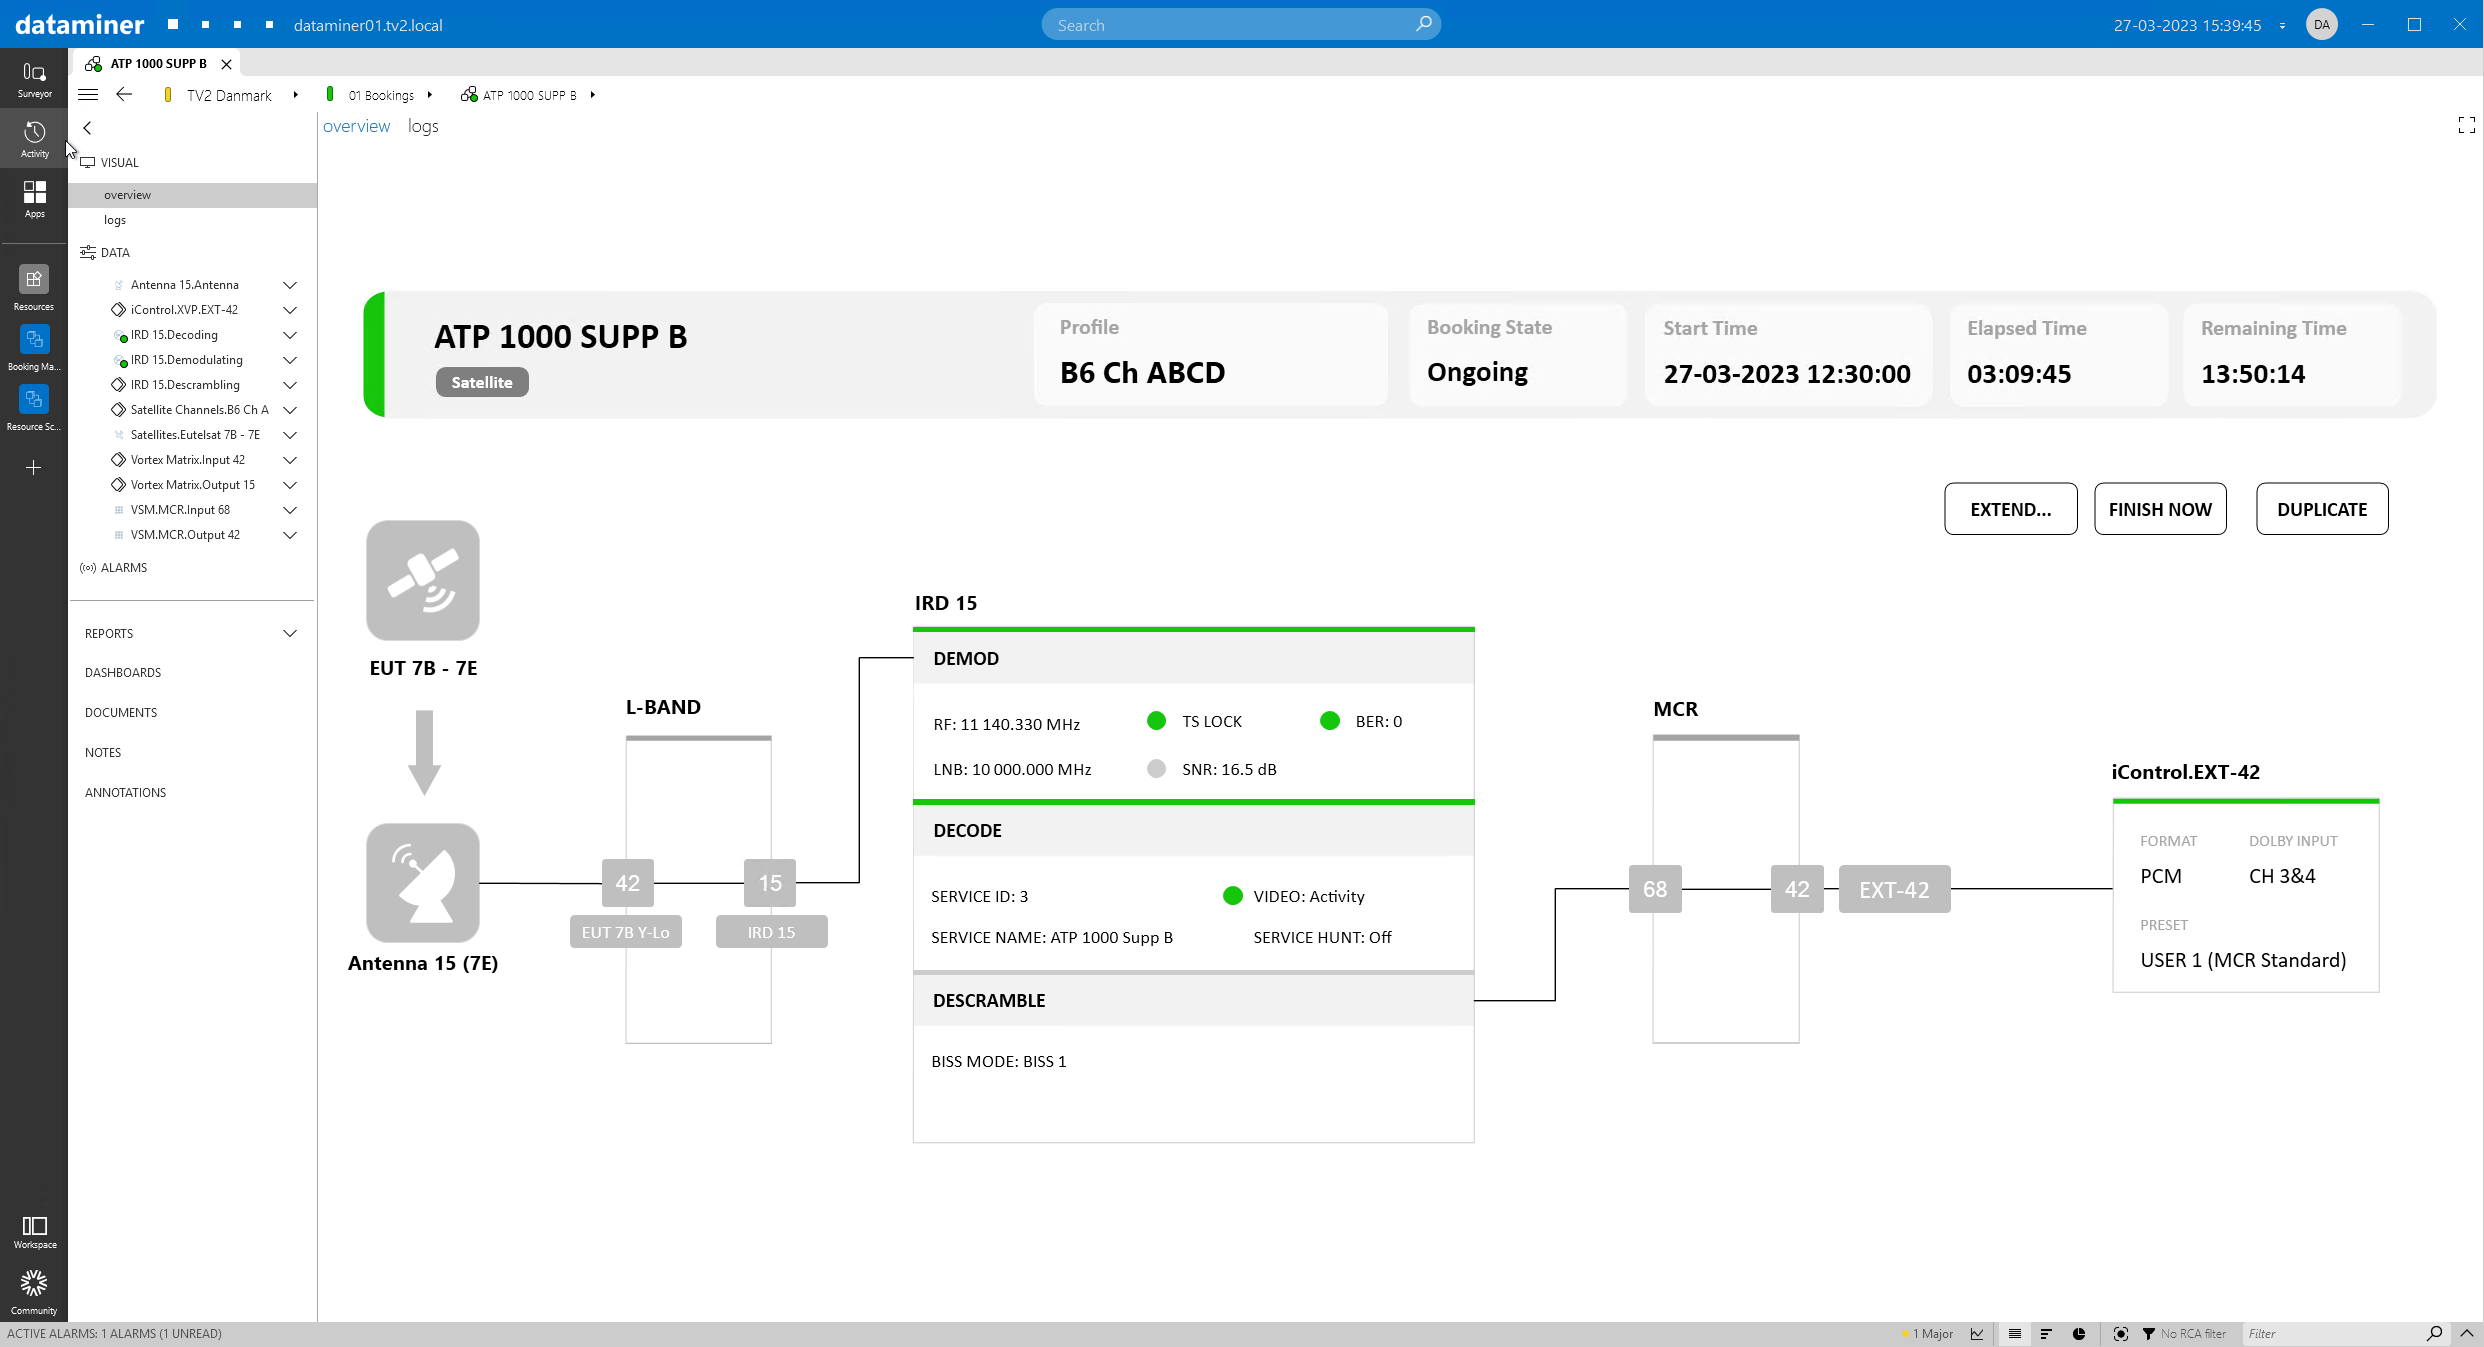Click the plus icon to add app
Viewport: 2484px width, 1347px height.
coord(34,467)
